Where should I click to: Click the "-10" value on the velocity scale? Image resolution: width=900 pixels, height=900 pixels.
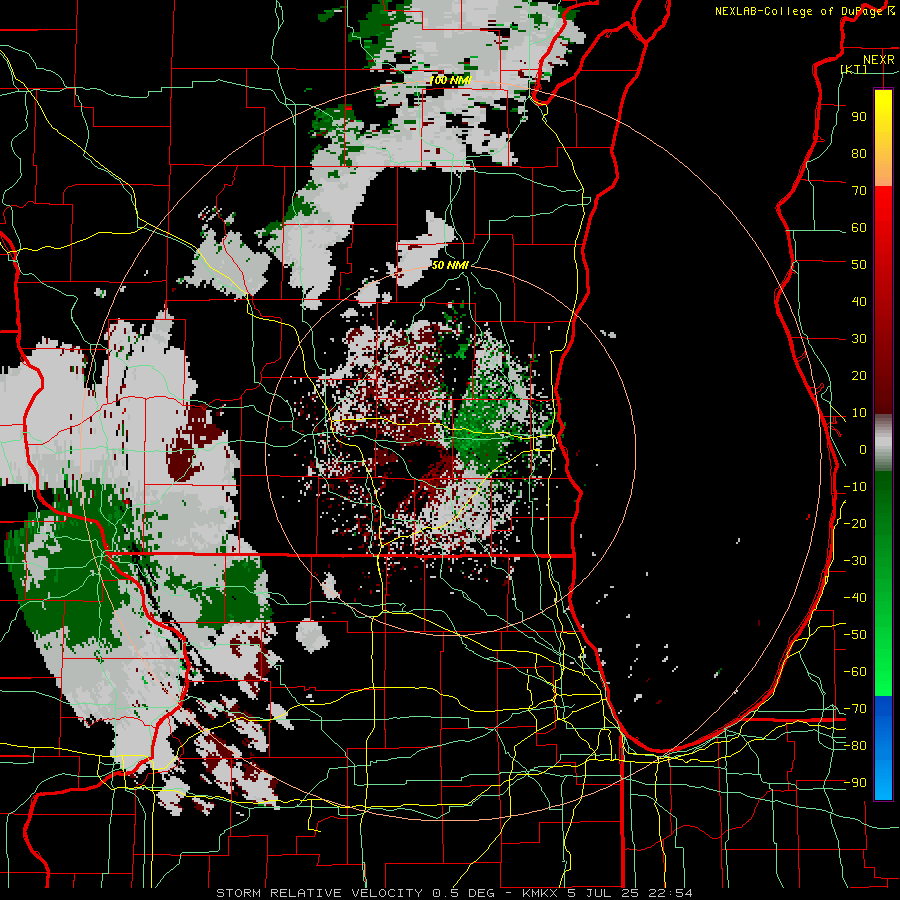click(x=855, y=487)
